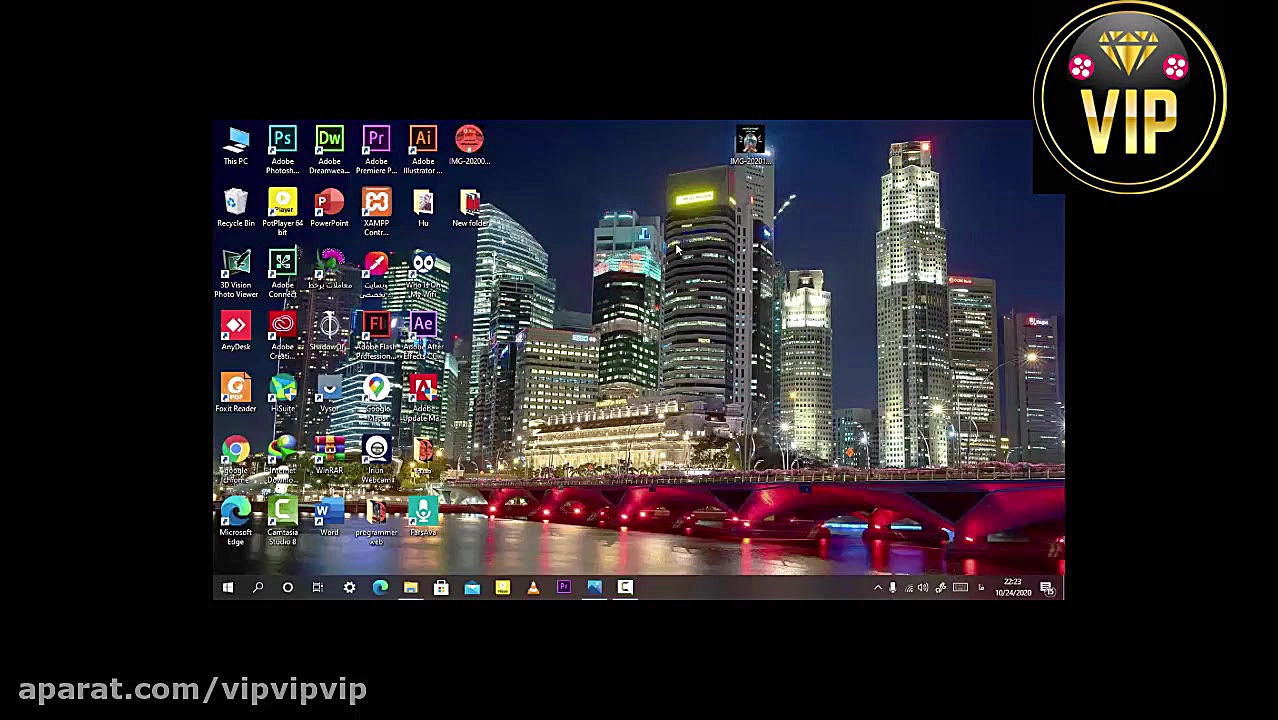Select Word desktop shortcut

[x=329, y=517]
